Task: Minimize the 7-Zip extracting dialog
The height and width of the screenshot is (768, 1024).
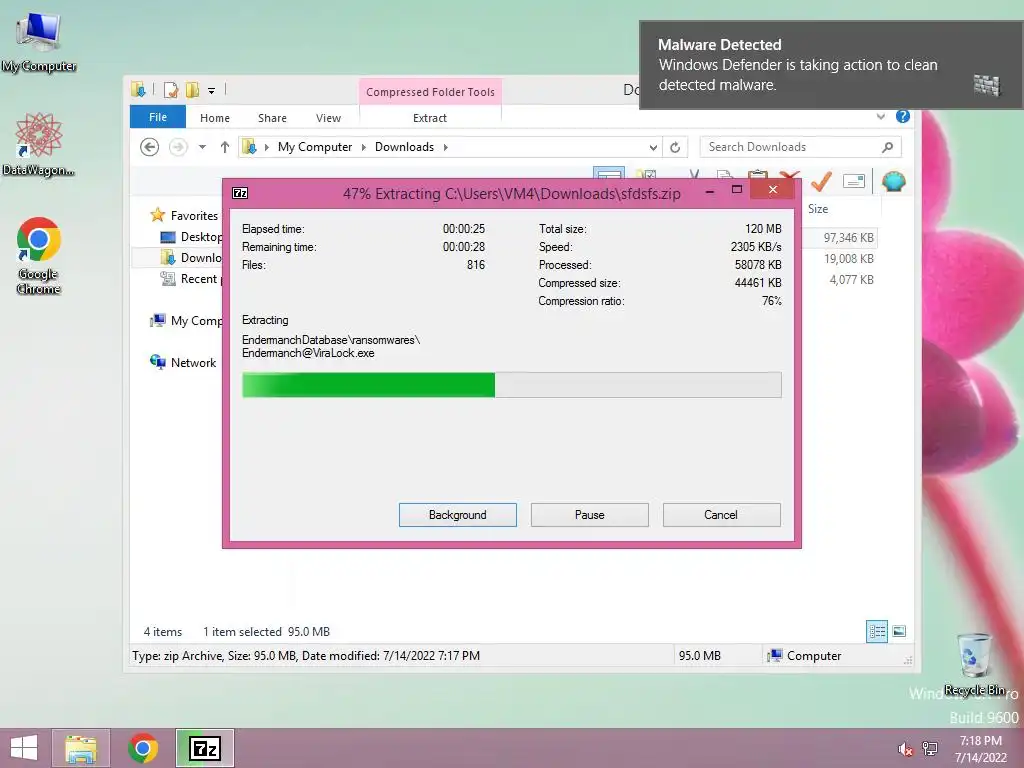Action: pyautogui.click(x=710, y=191)
